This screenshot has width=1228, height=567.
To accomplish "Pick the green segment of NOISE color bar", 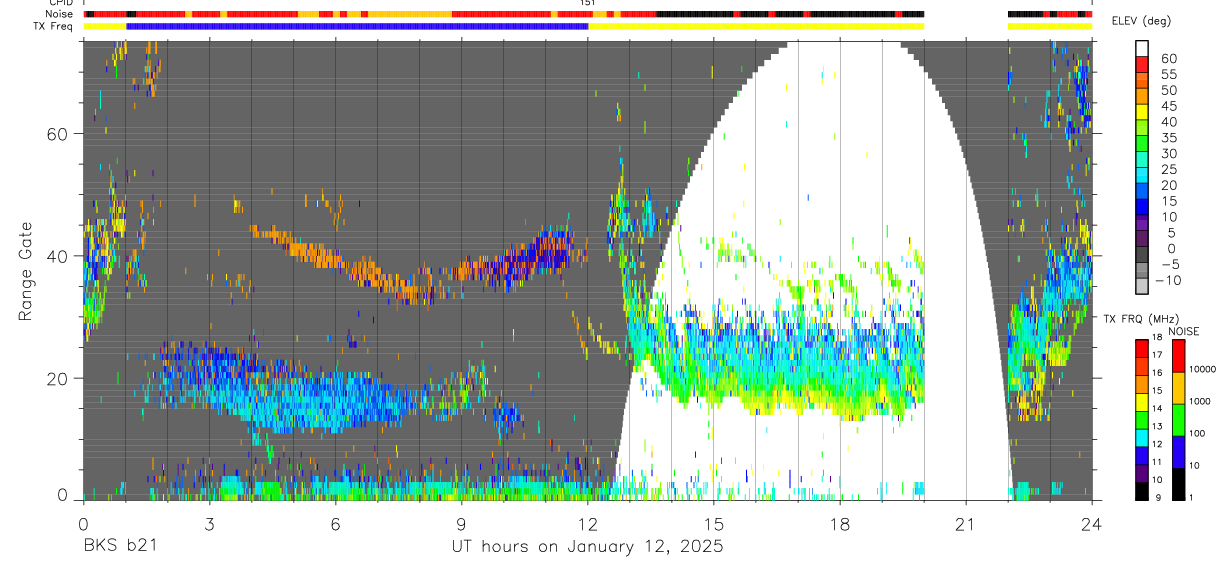I will [x=1178, y=419].
